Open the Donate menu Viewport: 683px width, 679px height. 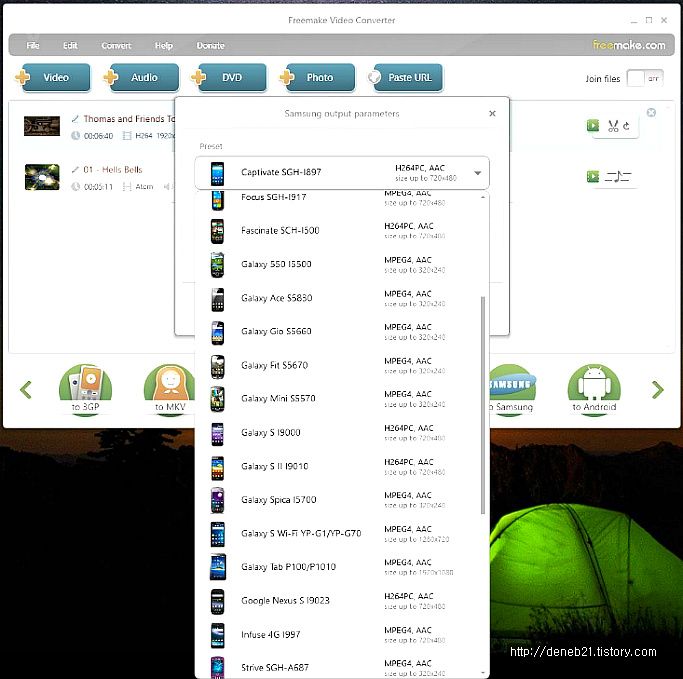click(210, 45)
